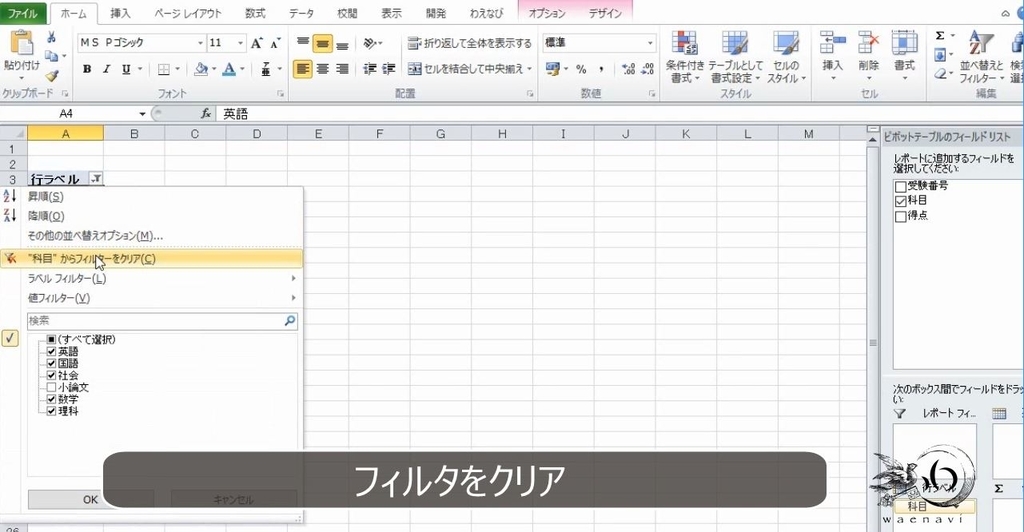Viewport: 1024px width, 532px height.
Task: Click the Format Painter brush icon
Action: (52, 76)
